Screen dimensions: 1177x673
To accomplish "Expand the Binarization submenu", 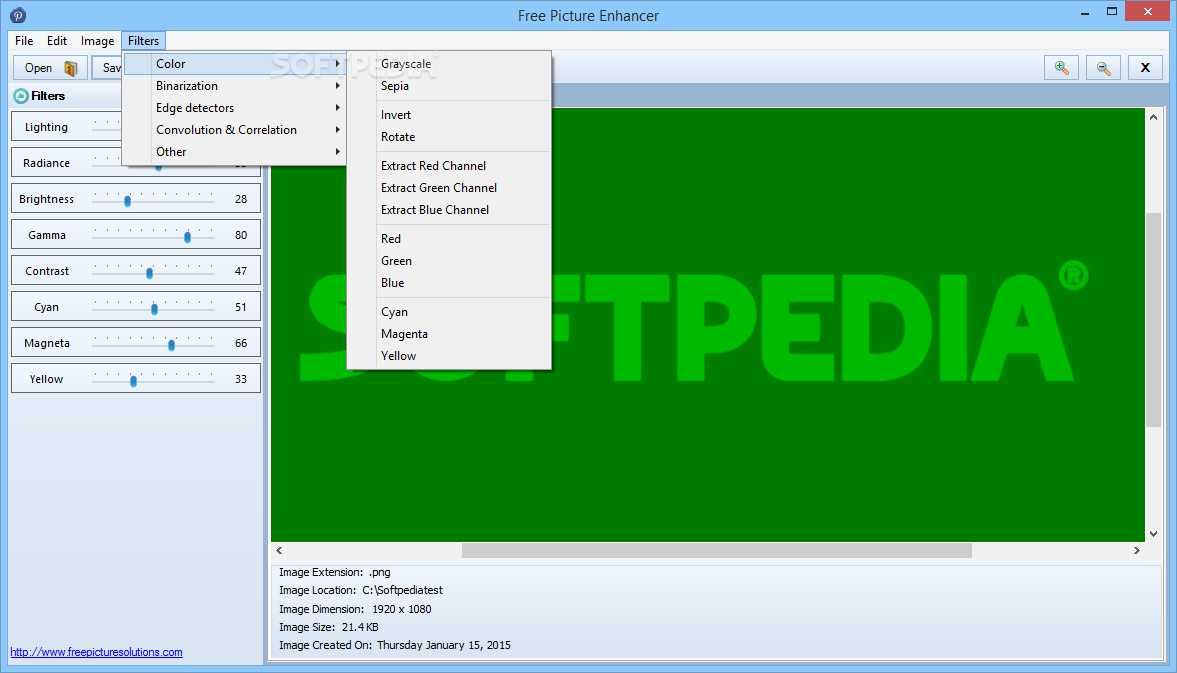I will coord(234,86).
